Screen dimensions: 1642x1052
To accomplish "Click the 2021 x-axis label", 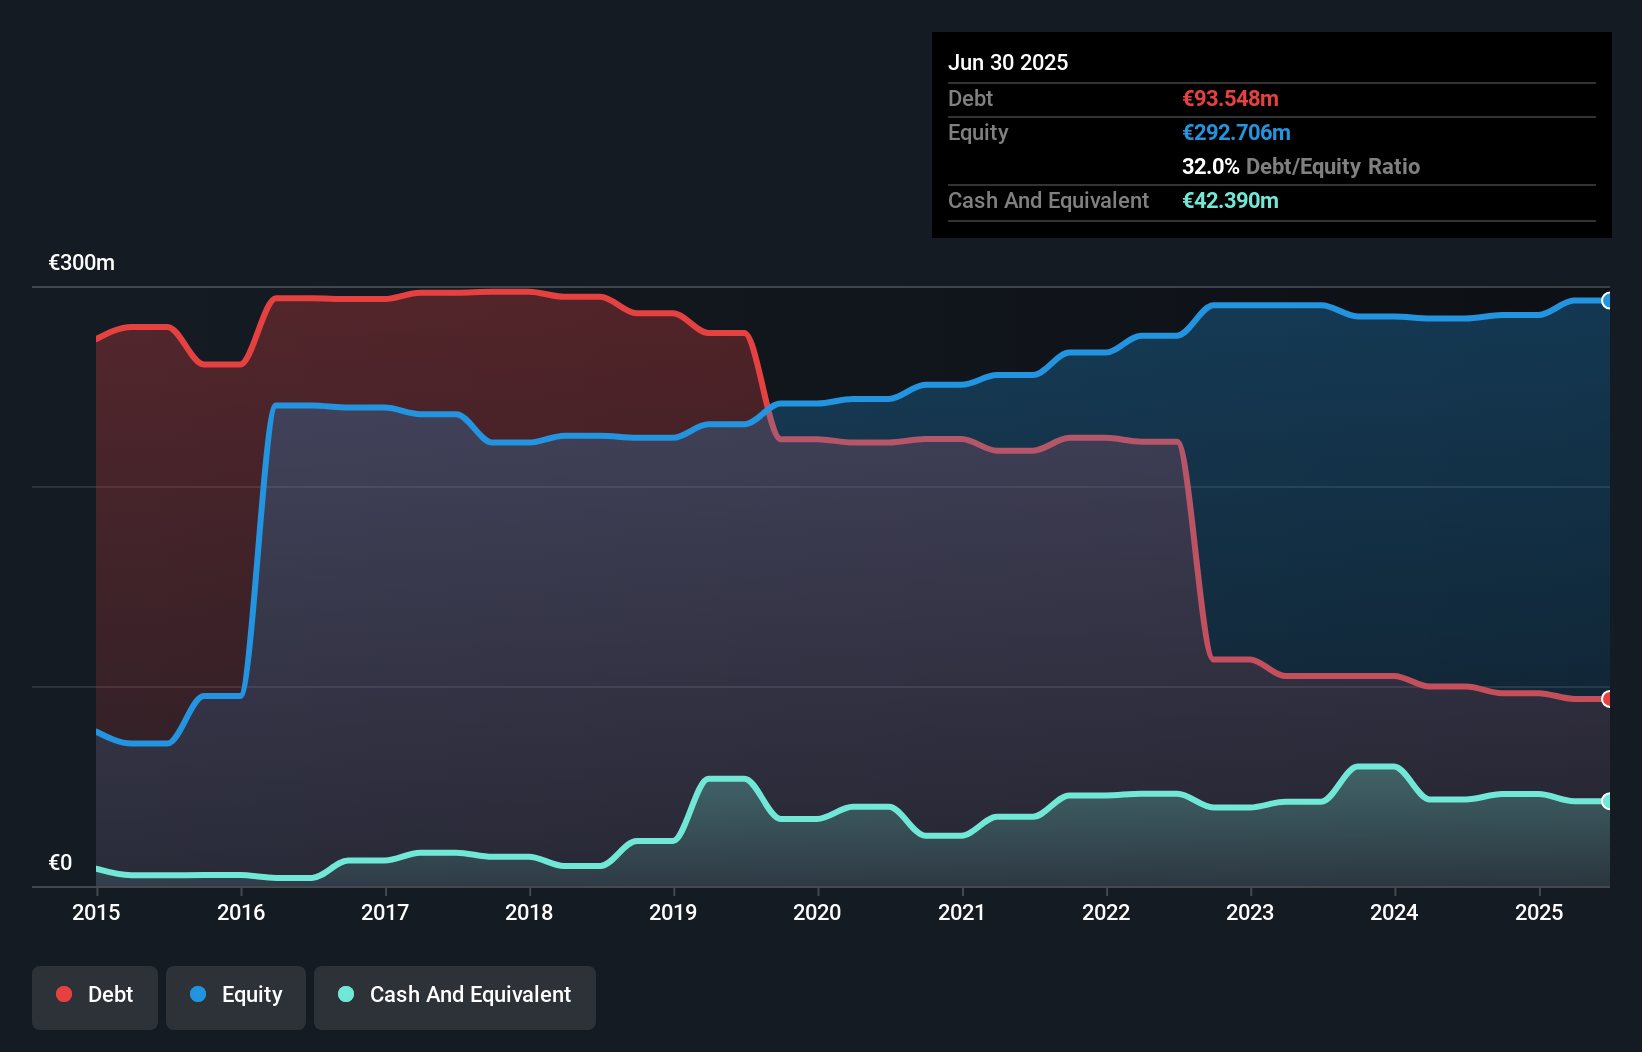I will coord(962,912).
